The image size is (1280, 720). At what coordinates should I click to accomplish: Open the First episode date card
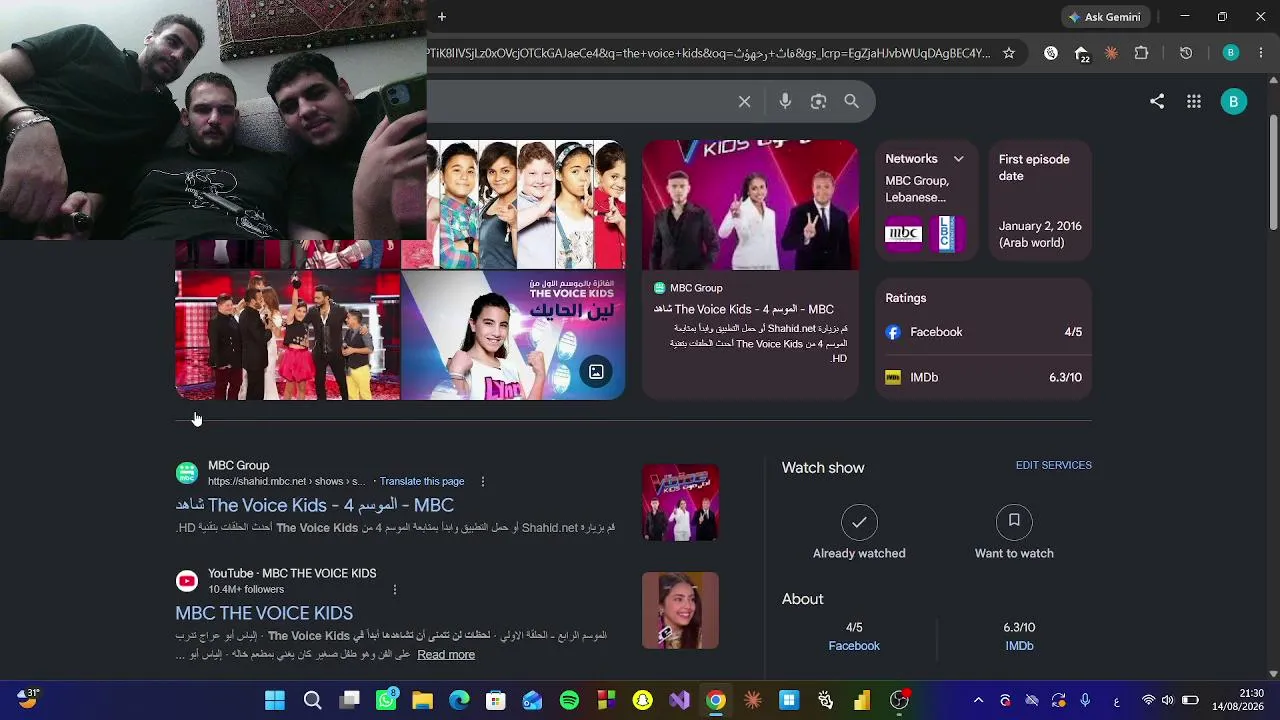pos(1040,201)
